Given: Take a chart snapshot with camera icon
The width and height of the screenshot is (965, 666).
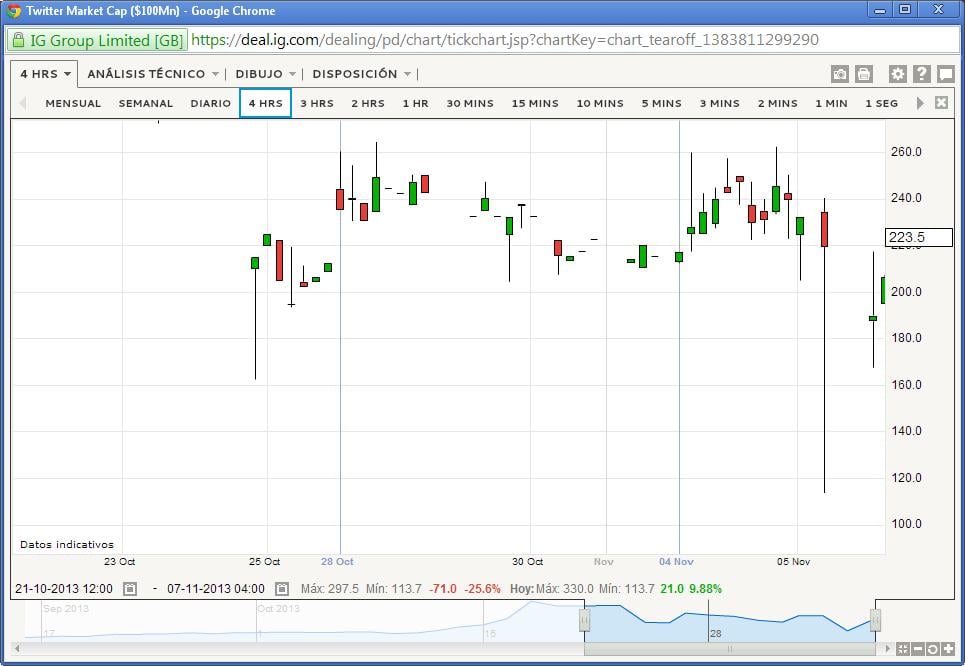Looking at the screenshot, I should tap(839, 74).
